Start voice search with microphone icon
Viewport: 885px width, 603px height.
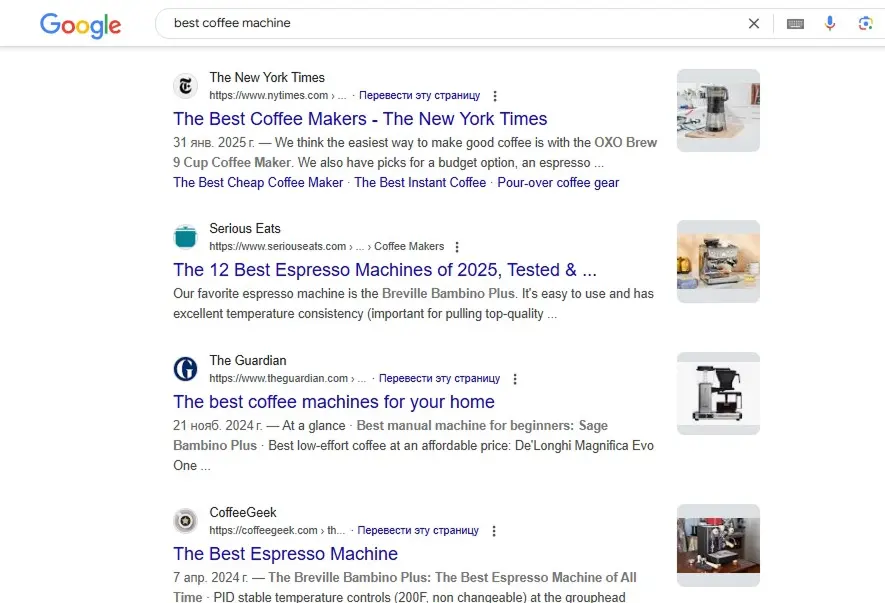click(x=830, y=23)
